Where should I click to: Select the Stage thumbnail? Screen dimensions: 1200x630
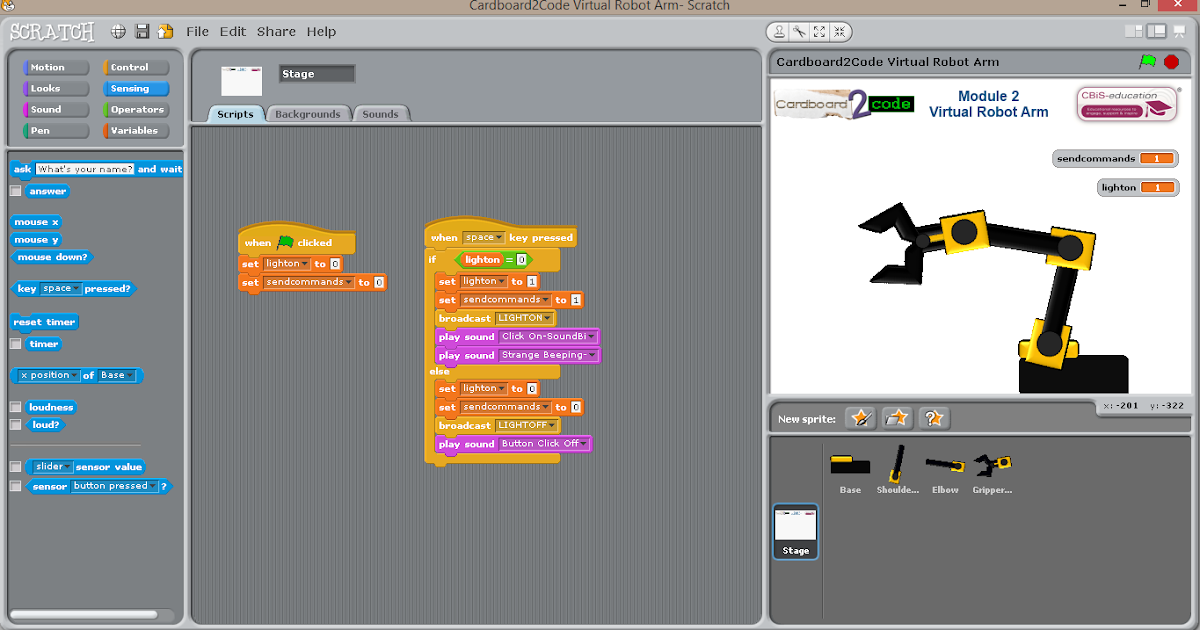[796, 531]
